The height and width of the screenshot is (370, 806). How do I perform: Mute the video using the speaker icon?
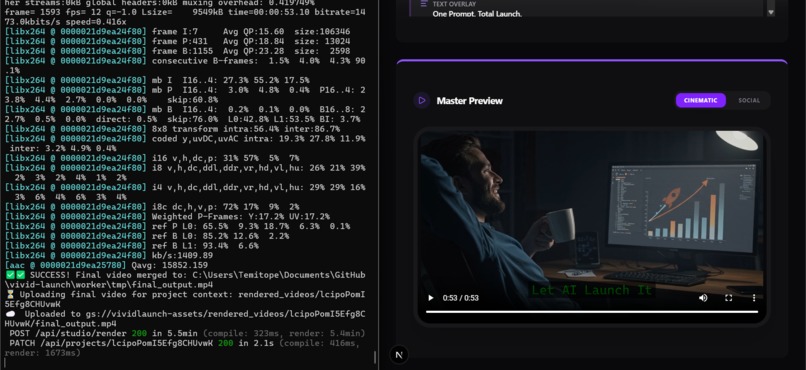click(x=703, y=298)
